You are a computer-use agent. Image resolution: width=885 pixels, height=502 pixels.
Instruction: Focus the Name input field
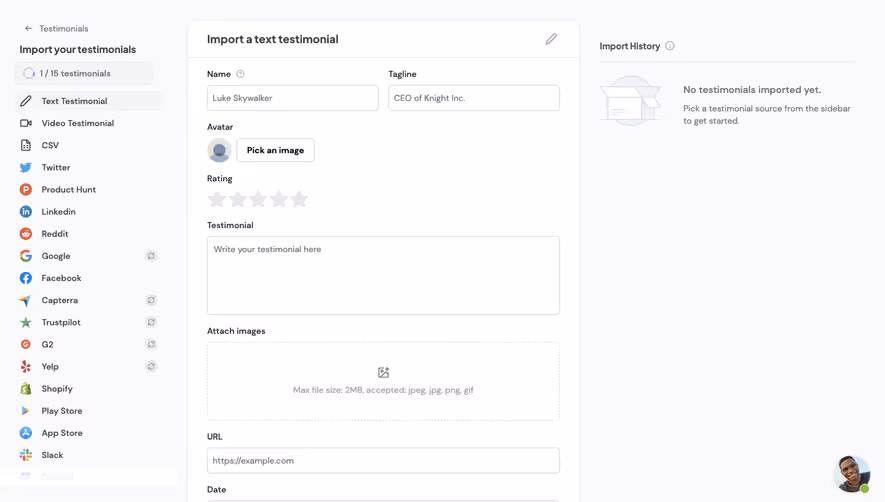point(292,98)
